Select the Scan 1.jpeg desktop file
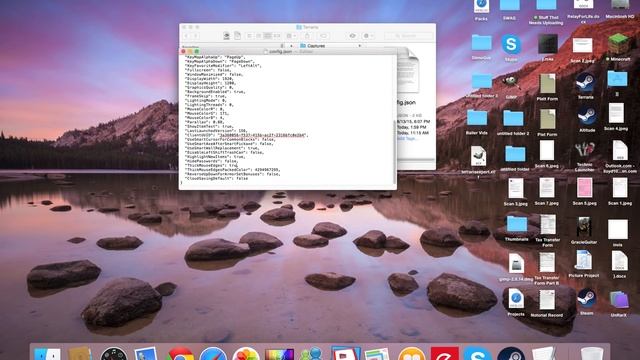The height and width of the screenshot is (360, 640). tap(620, 188)
